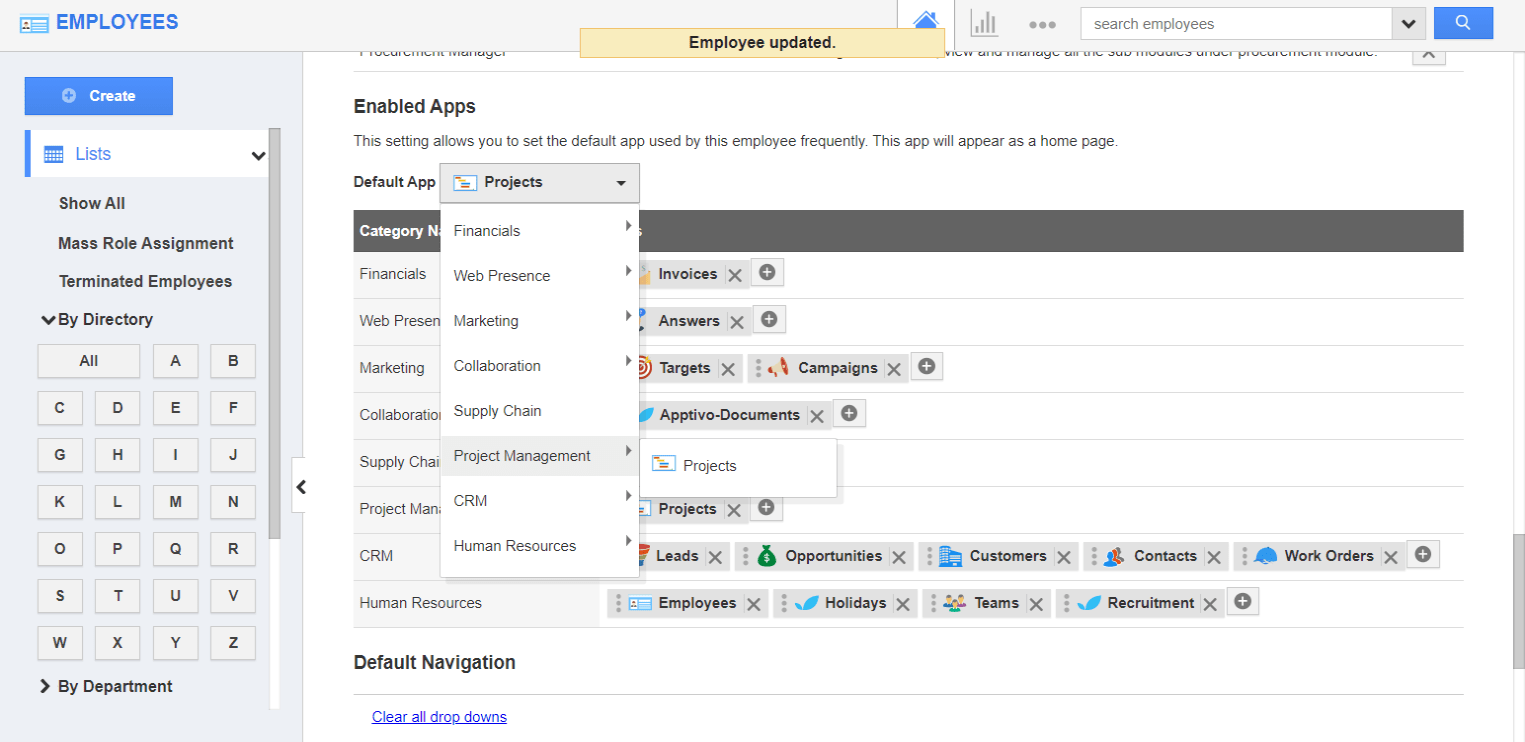Collapse the left sidebar arrow
Image resolution: width=1525 pixels, height=742 pixels.
coord(300,487)
